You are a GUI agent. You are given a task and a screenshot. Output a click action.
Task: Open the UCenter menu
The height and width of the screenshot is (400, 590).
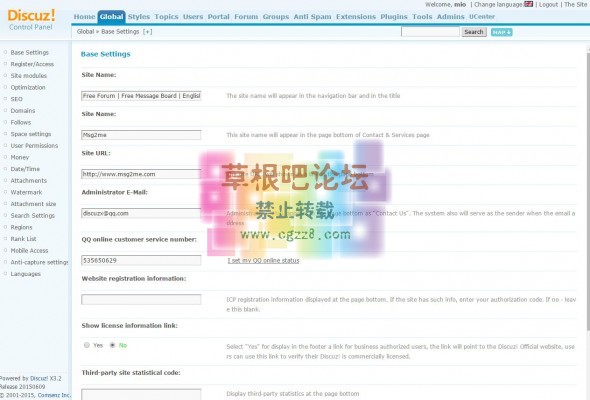point(482,17)
